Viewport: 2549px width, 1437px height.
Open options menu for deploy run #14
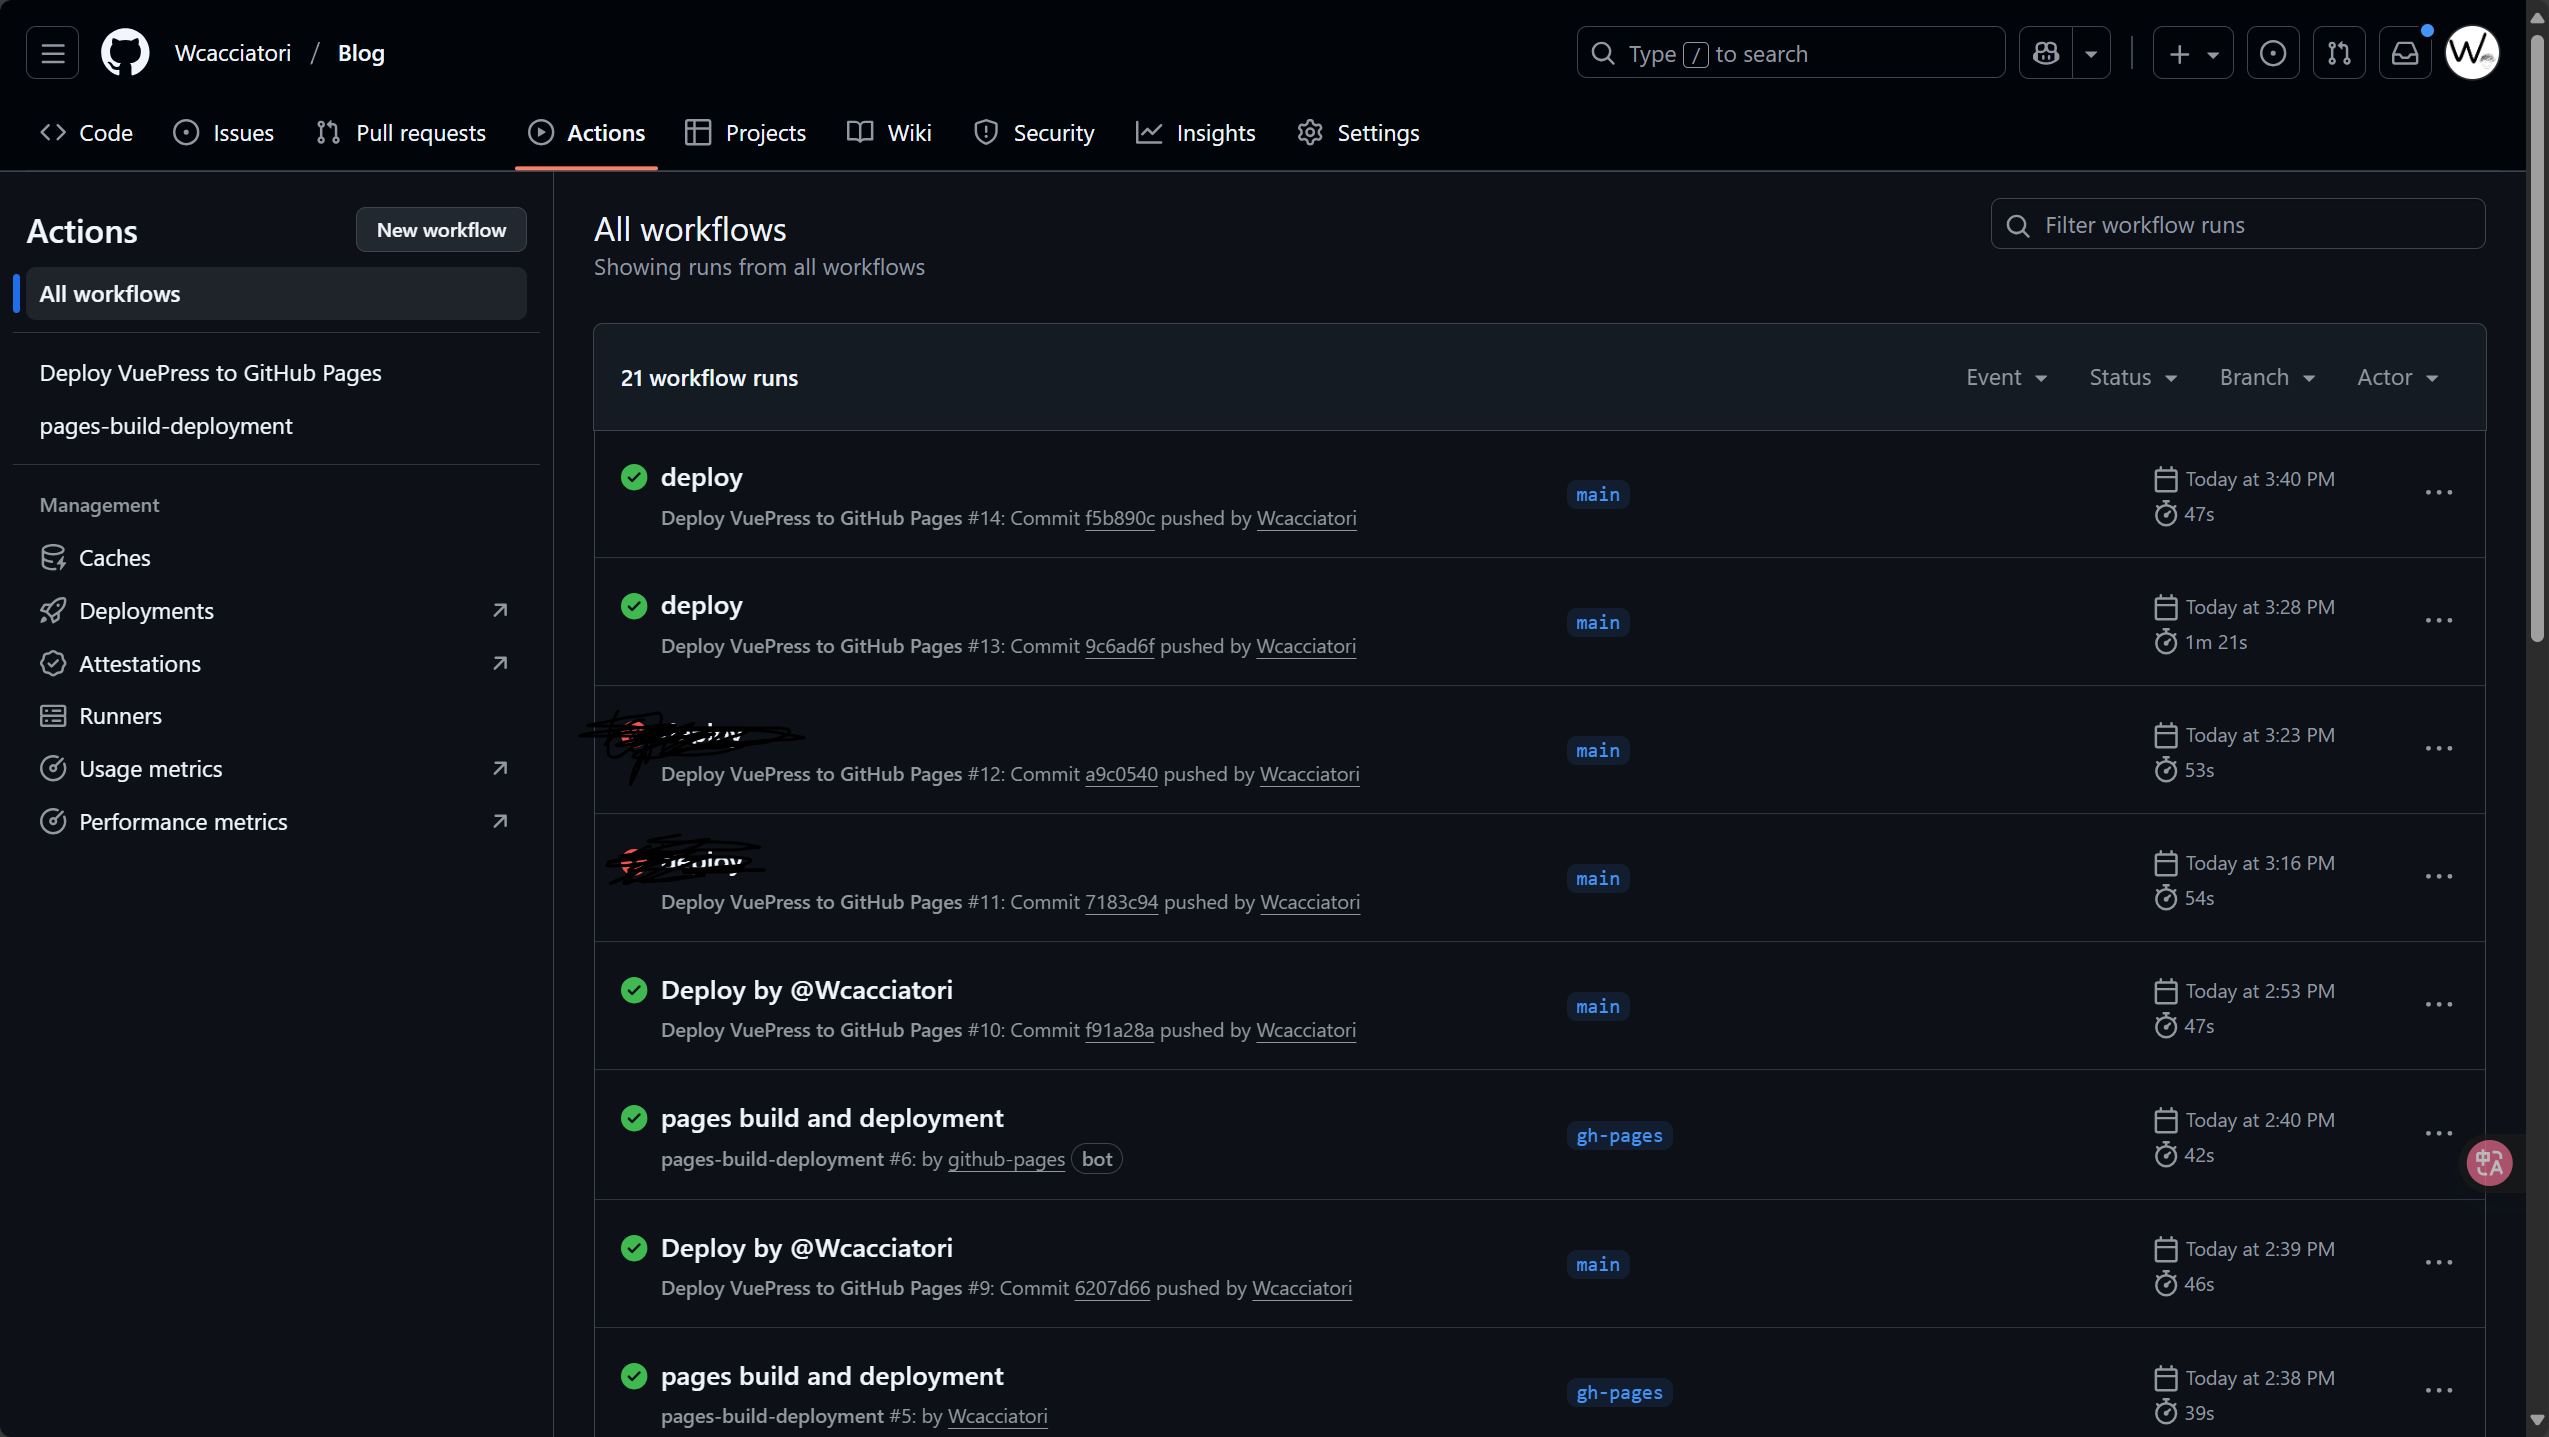(2438, 493)
